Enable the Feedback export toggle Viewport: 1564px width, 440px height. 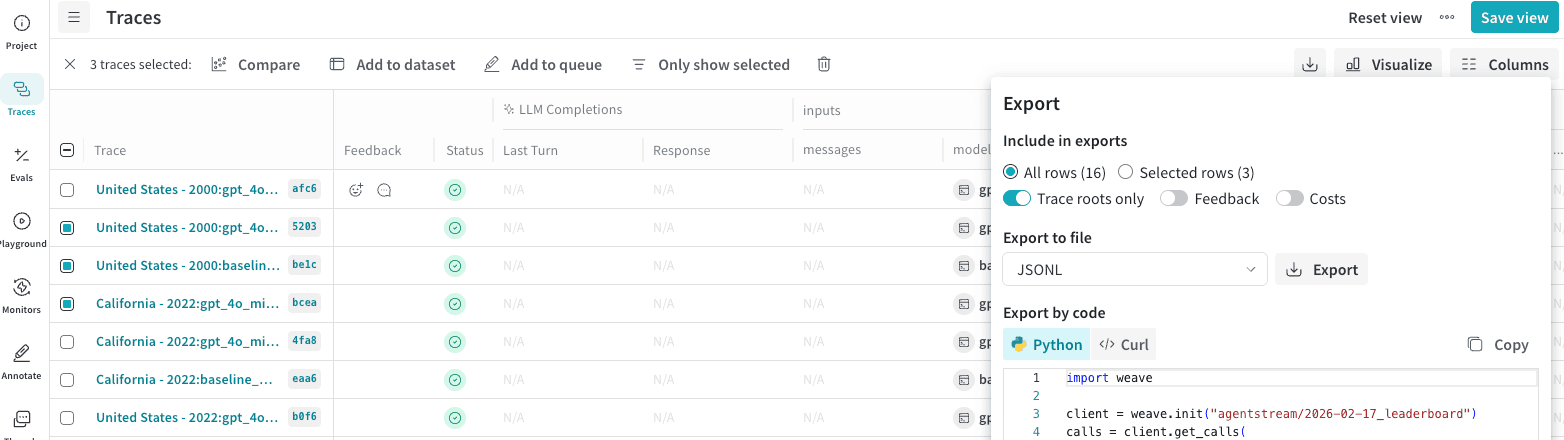click(x=1174, y=198)
